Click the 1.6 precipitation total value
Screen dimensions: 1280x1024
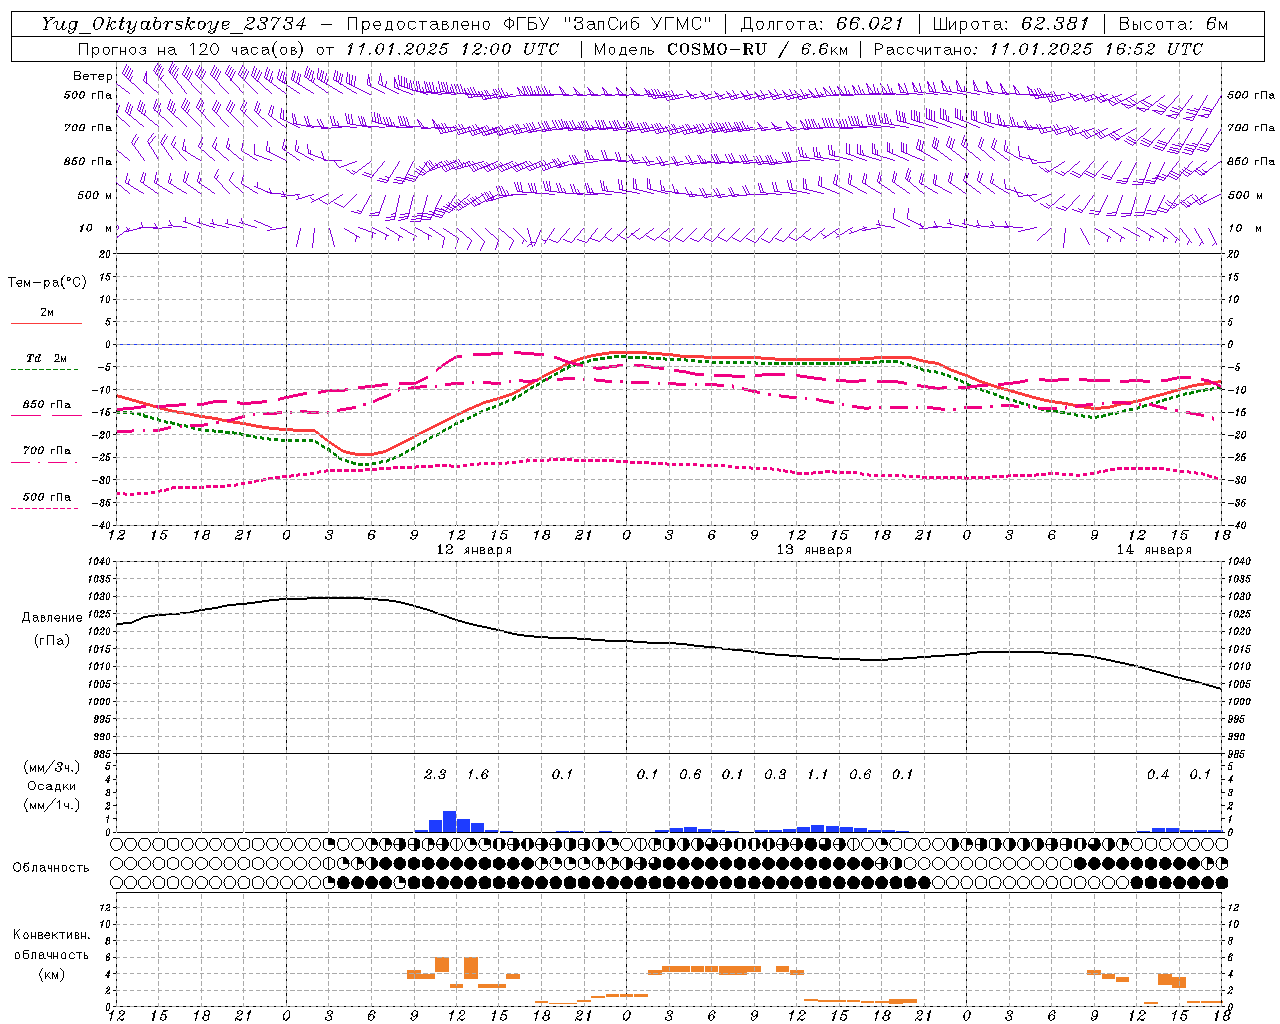point(478,774)
